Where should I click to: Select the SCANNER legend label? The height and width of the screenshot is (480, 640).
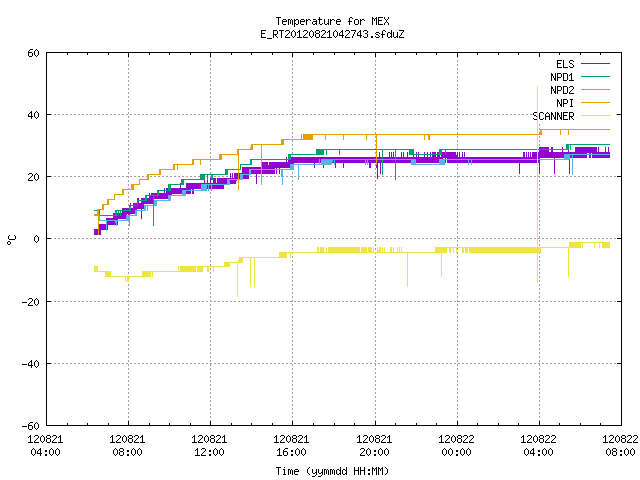pyautogui.click(x=553, y=116)
